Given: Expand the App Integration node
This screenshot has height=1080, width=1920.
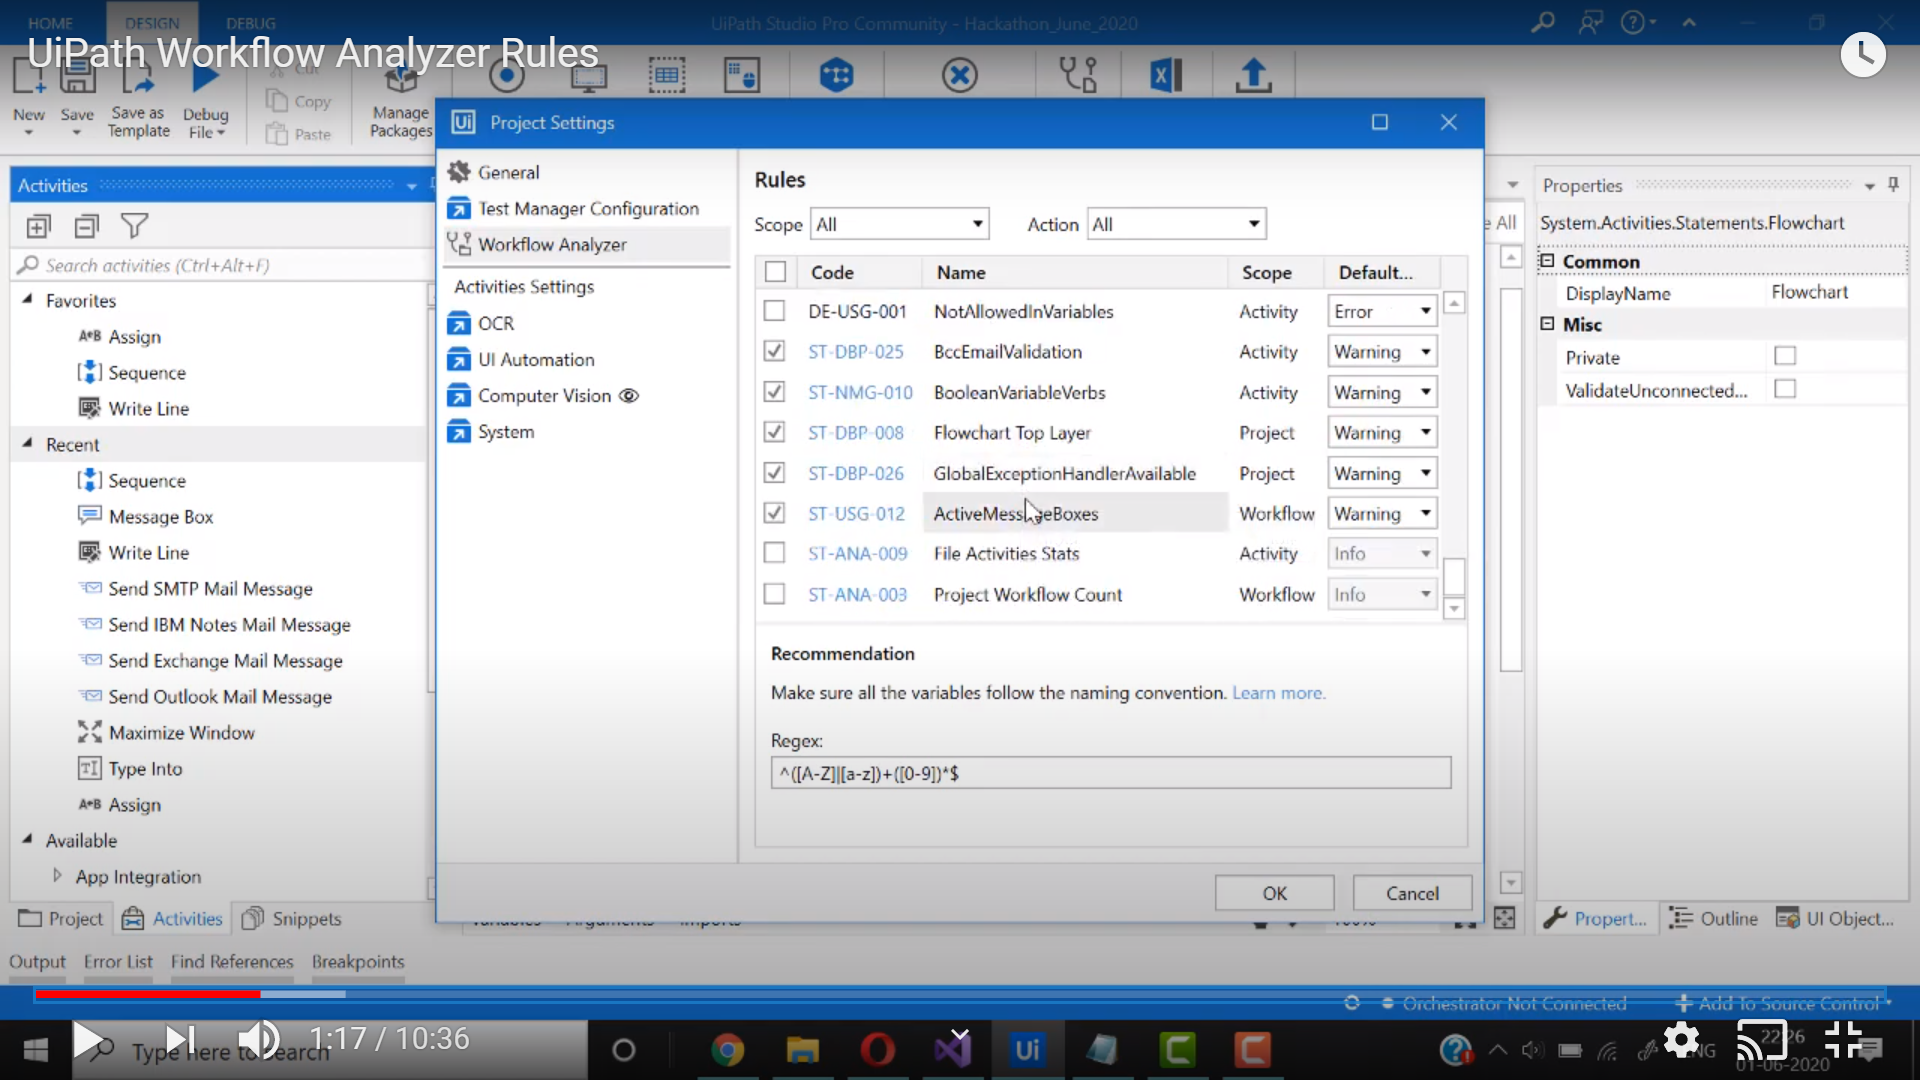Looking at the screenshot, I should coord(57,876).
